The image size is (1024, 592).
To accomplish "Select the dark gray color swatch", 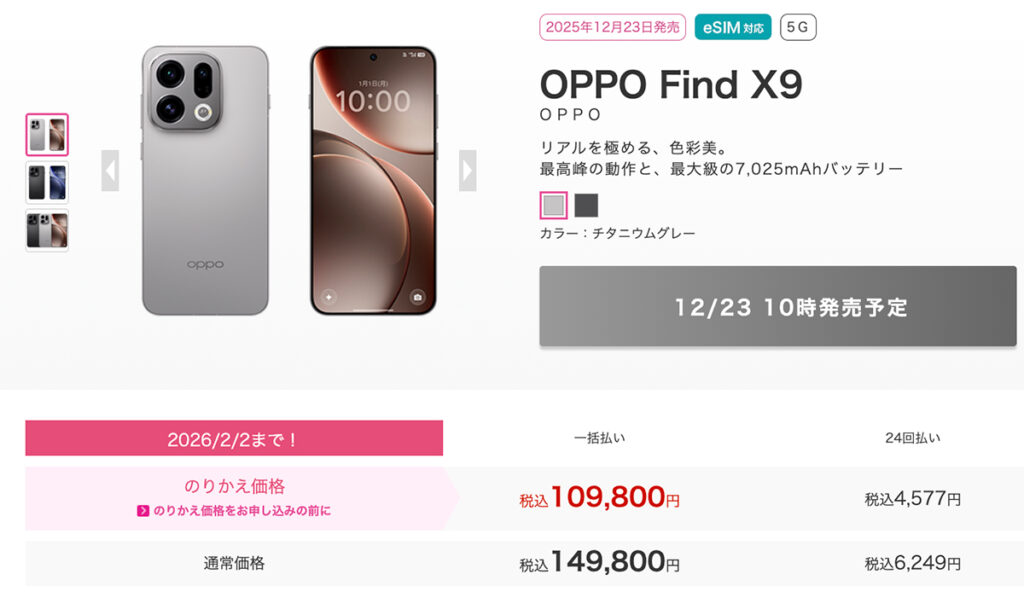I will (x=586, y=205).
